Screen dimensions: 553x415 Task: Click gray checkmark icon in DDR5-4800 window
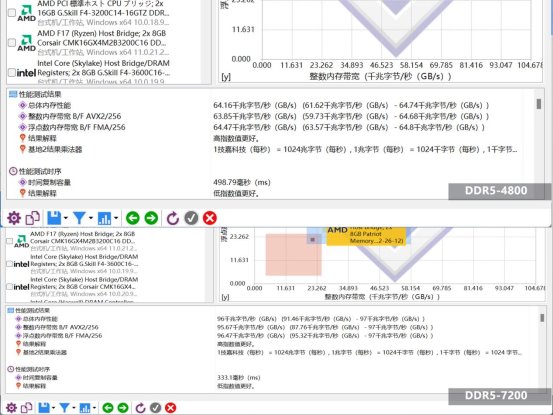(x=191, y=218)
